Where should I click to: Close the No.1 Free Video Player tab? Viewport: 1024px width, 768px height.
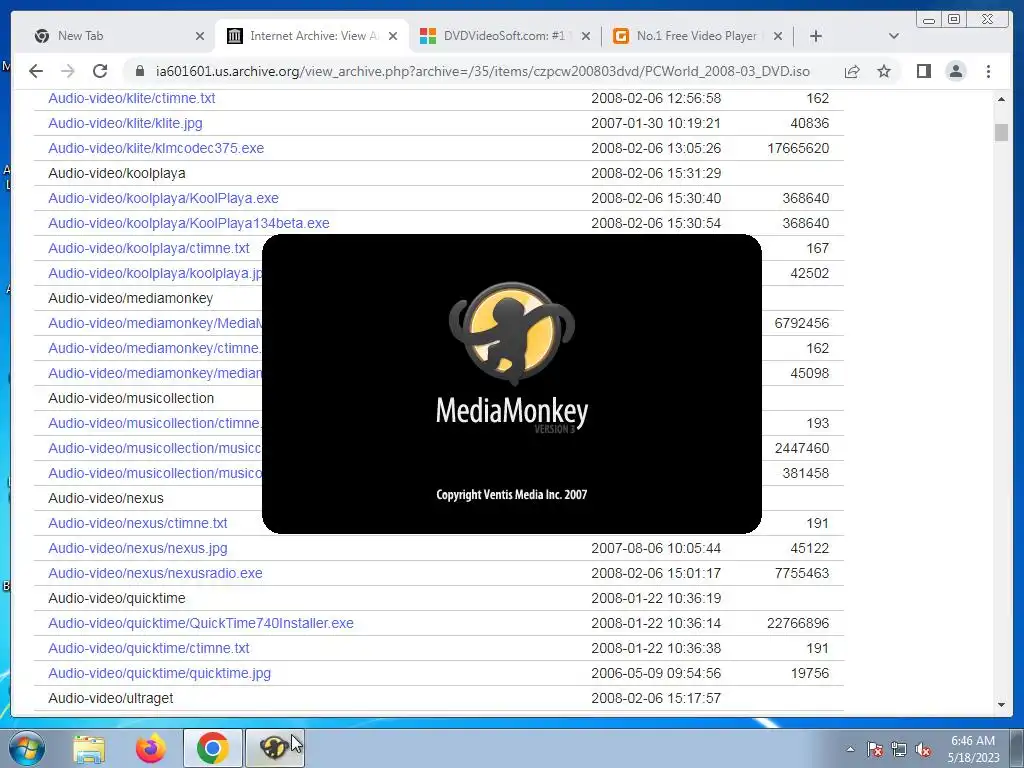(x=778, y=36)
